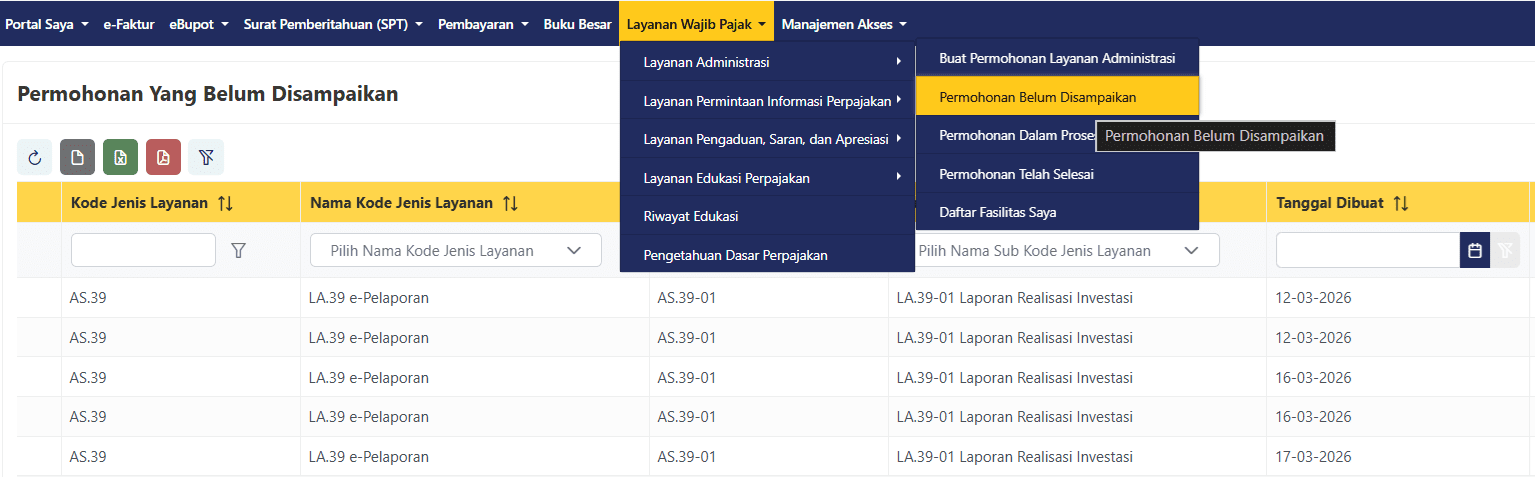Sort by Kode Jenis Layanan arrows
Viewport: 1535px width, 477px height.
225,203
